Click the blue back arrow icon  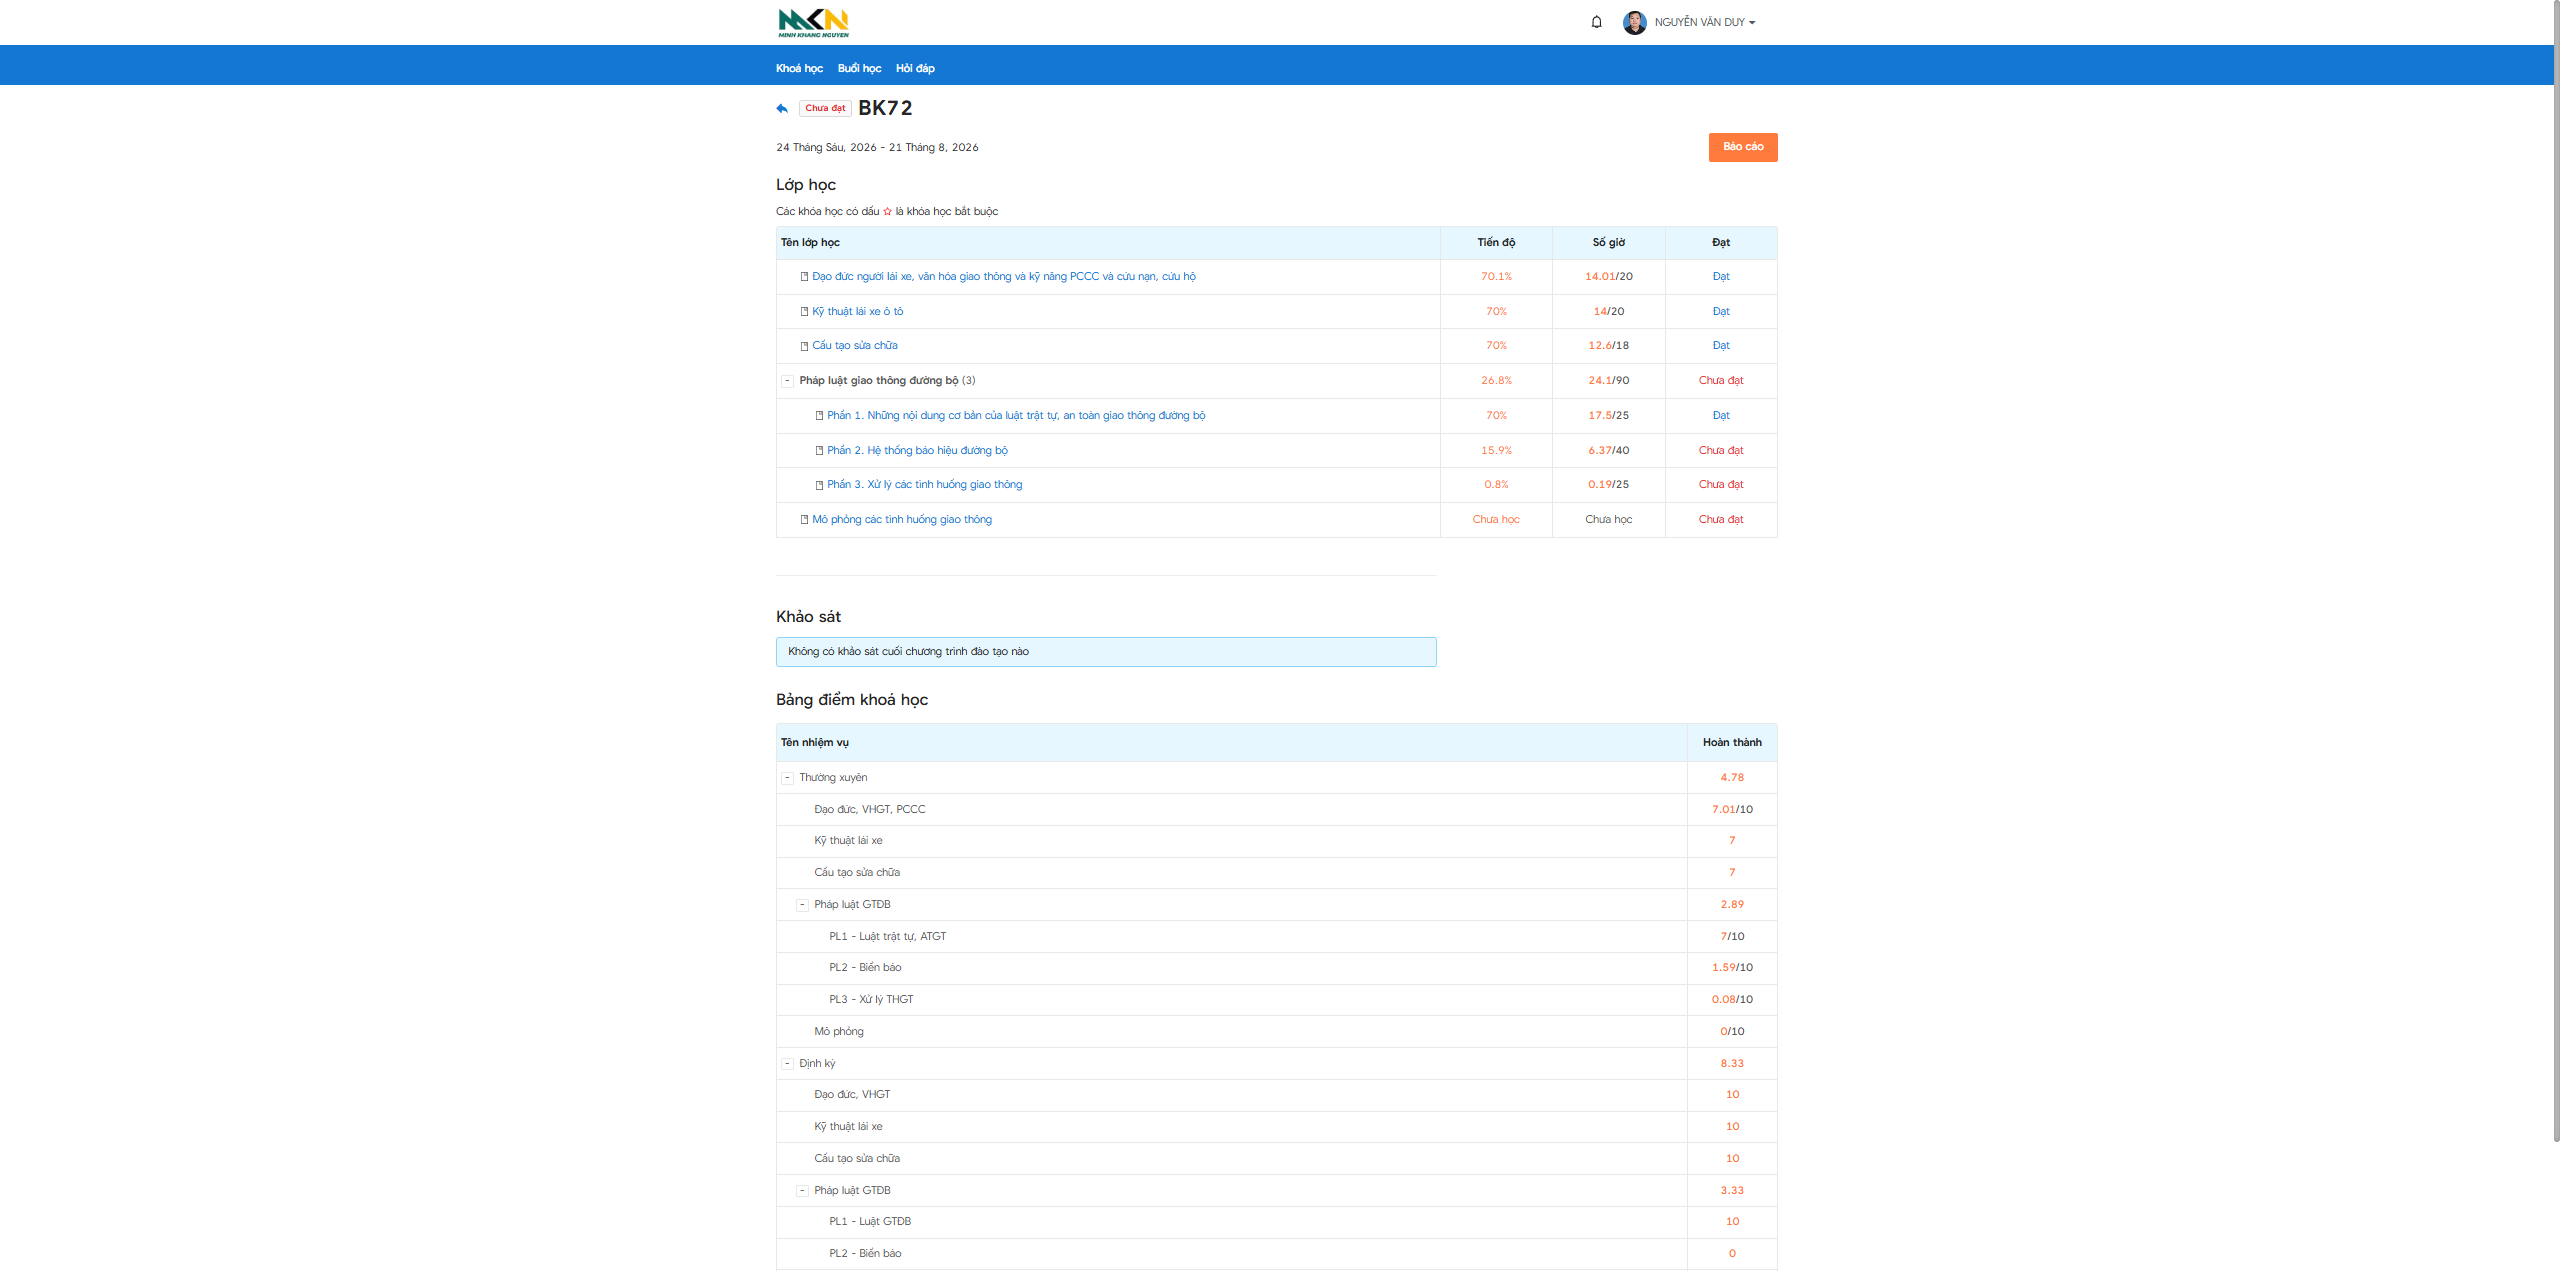(782, 108)
